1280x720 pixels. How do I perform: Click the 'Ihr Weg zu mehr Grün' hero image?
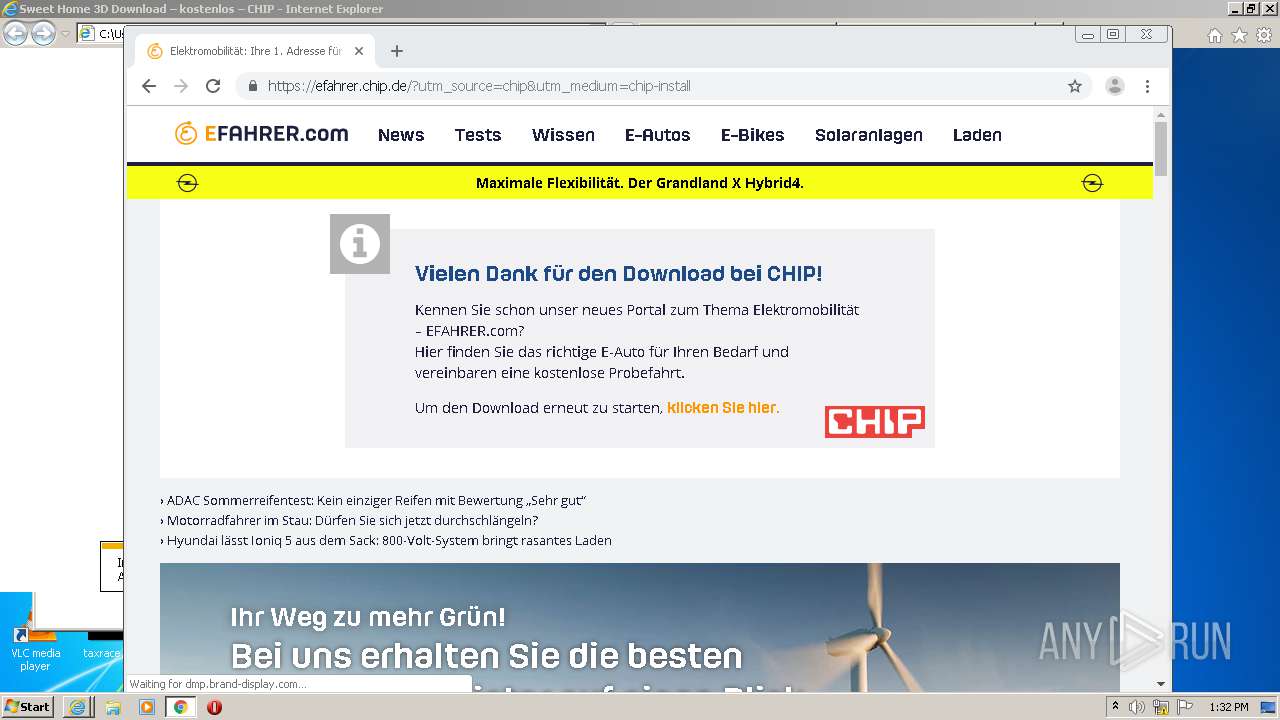pos(640,628)
